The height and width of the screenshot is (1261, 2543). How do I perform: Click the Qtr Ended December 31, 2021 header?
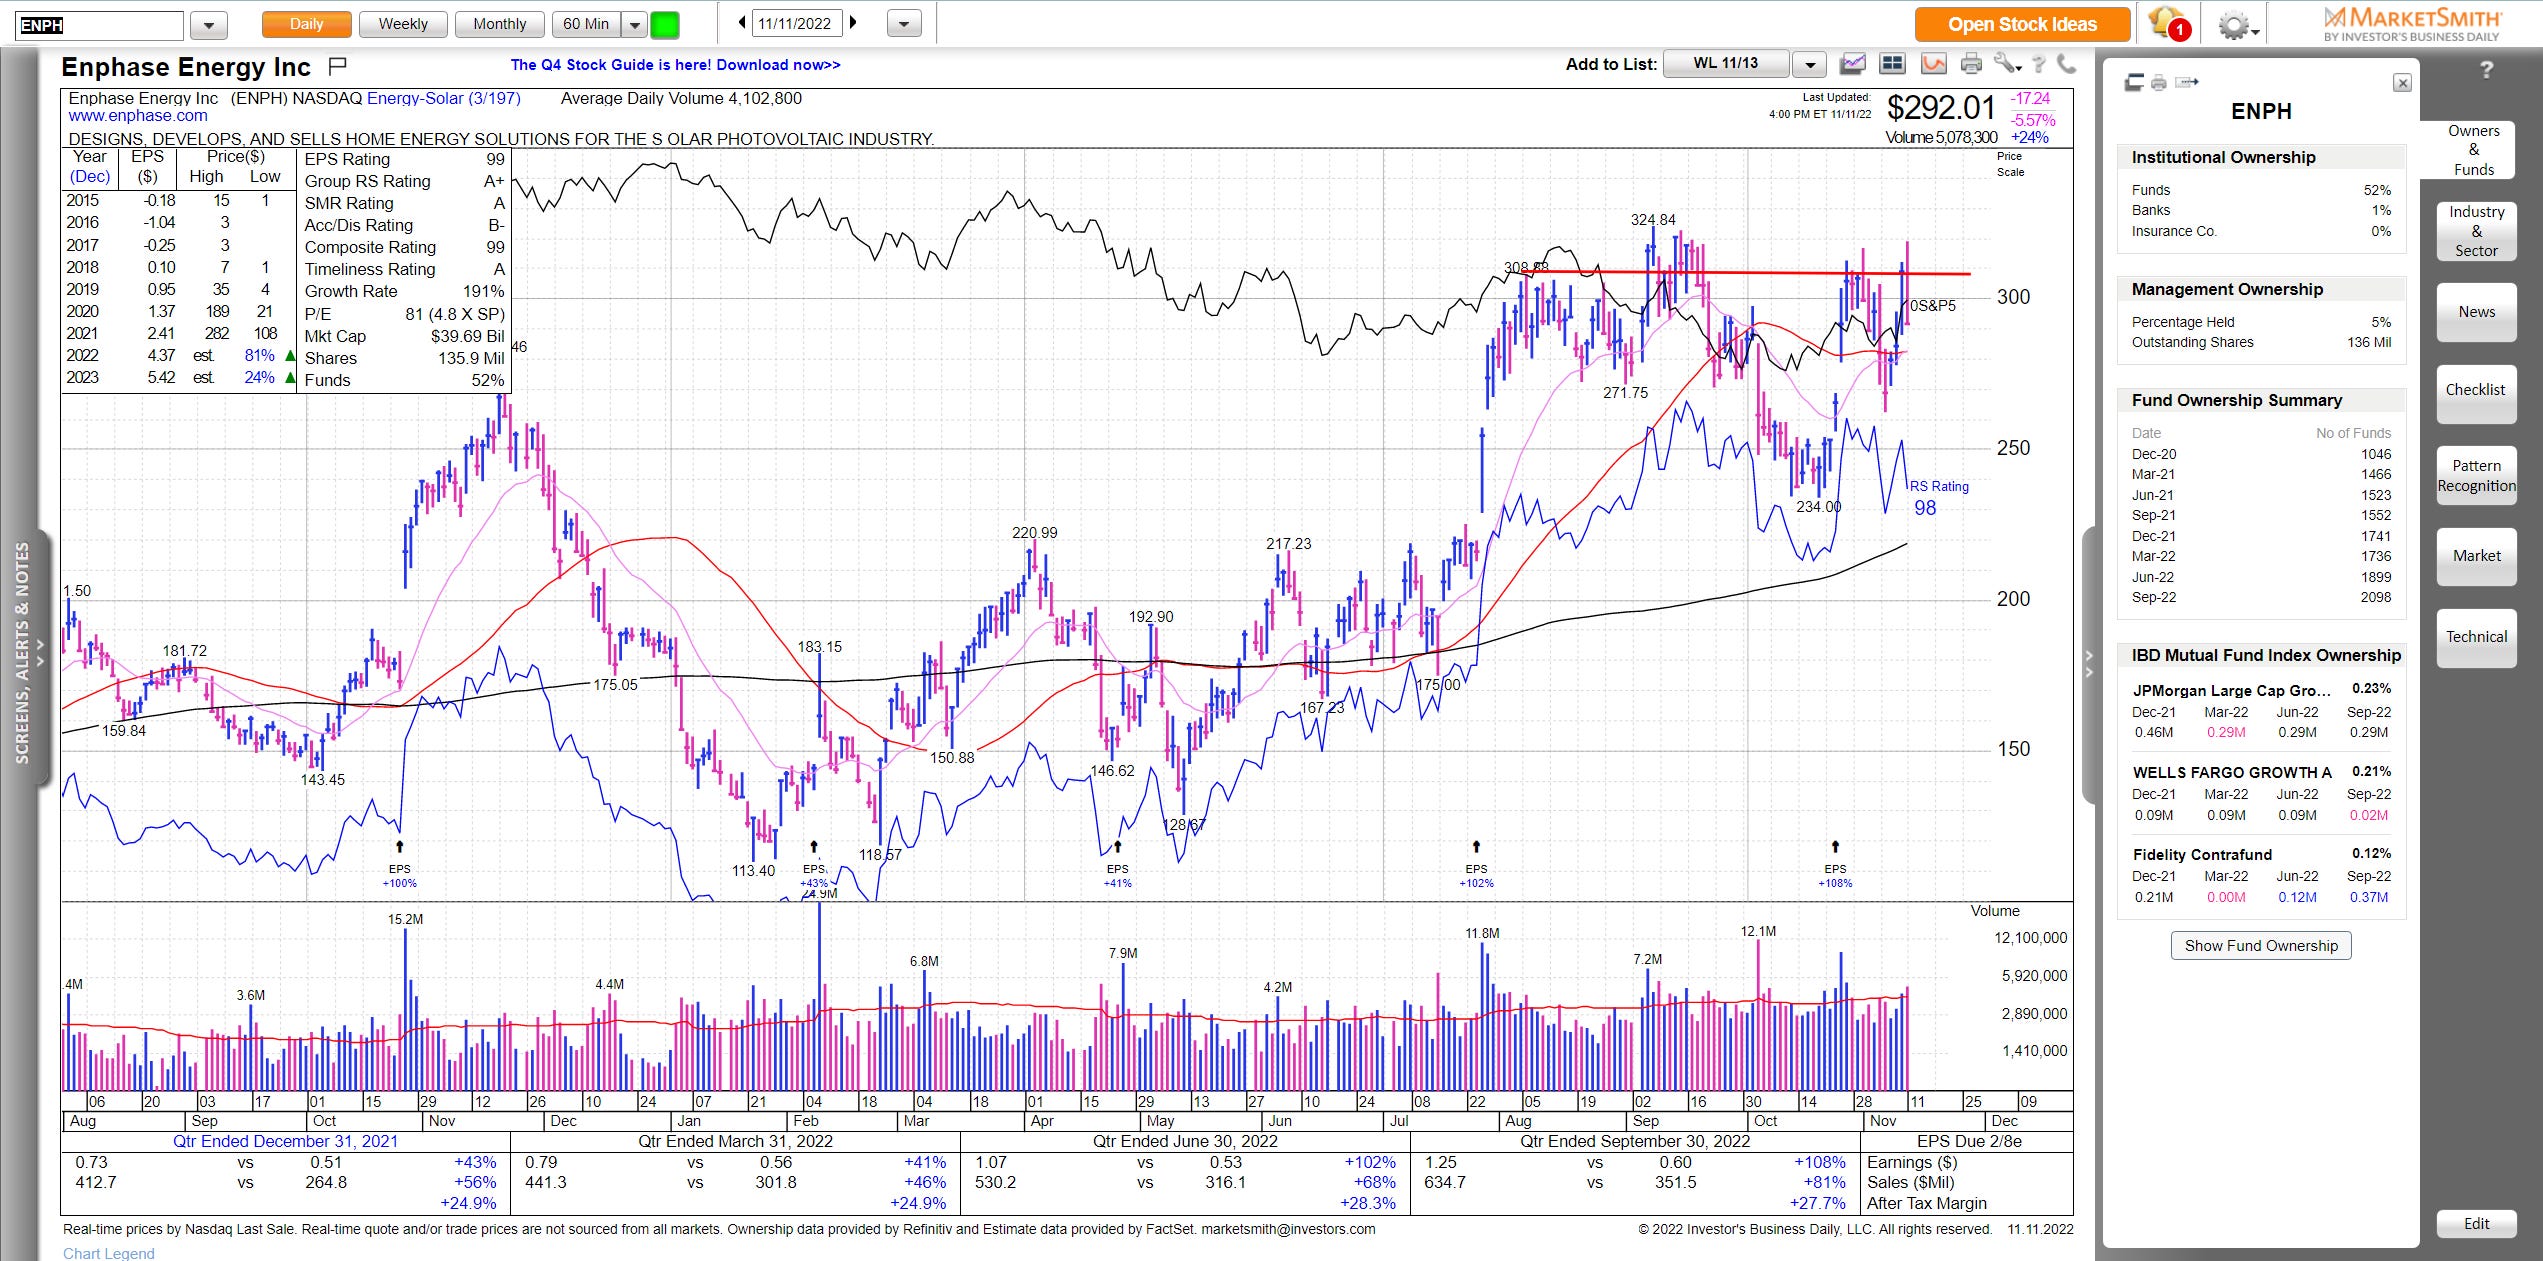(x=285, y=1142)
